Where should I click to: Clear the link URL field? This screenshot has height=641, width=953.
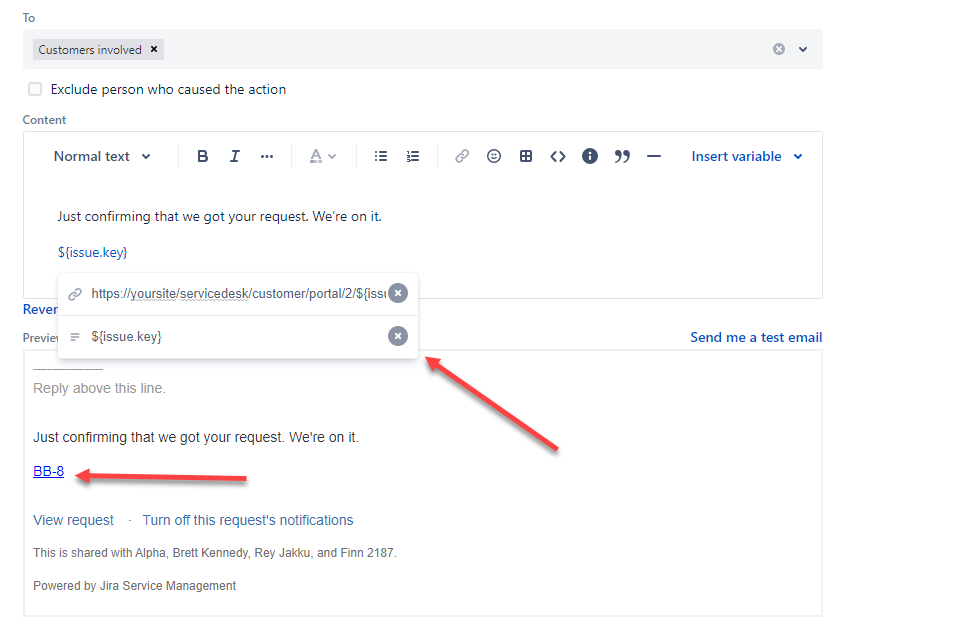pyautogui.click(x=398, y=293)
